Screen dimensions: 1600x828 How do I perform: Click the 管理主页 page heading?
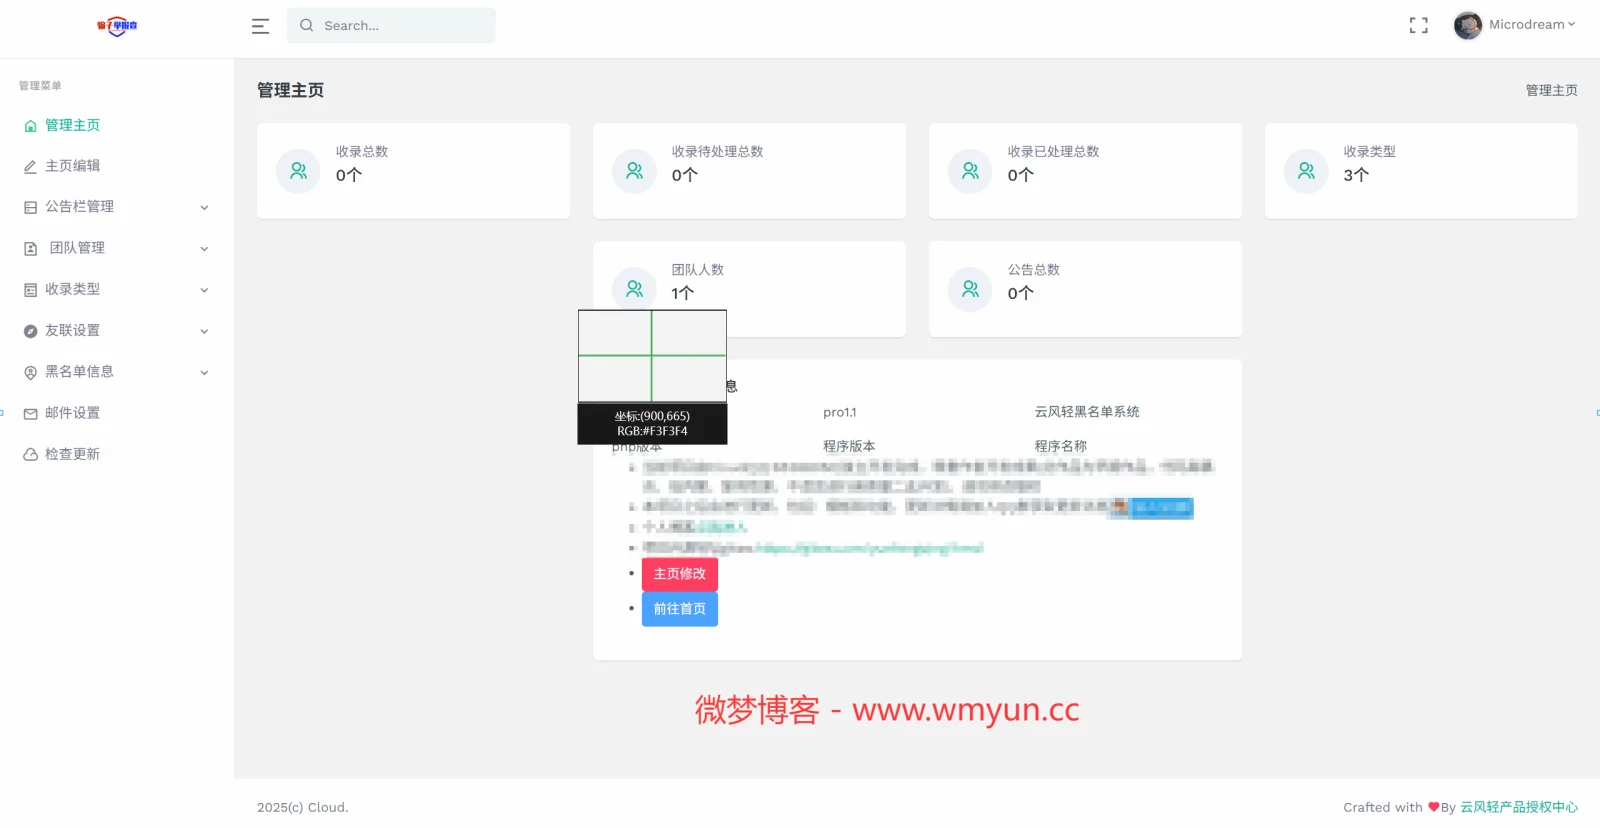tap(290, 90)
